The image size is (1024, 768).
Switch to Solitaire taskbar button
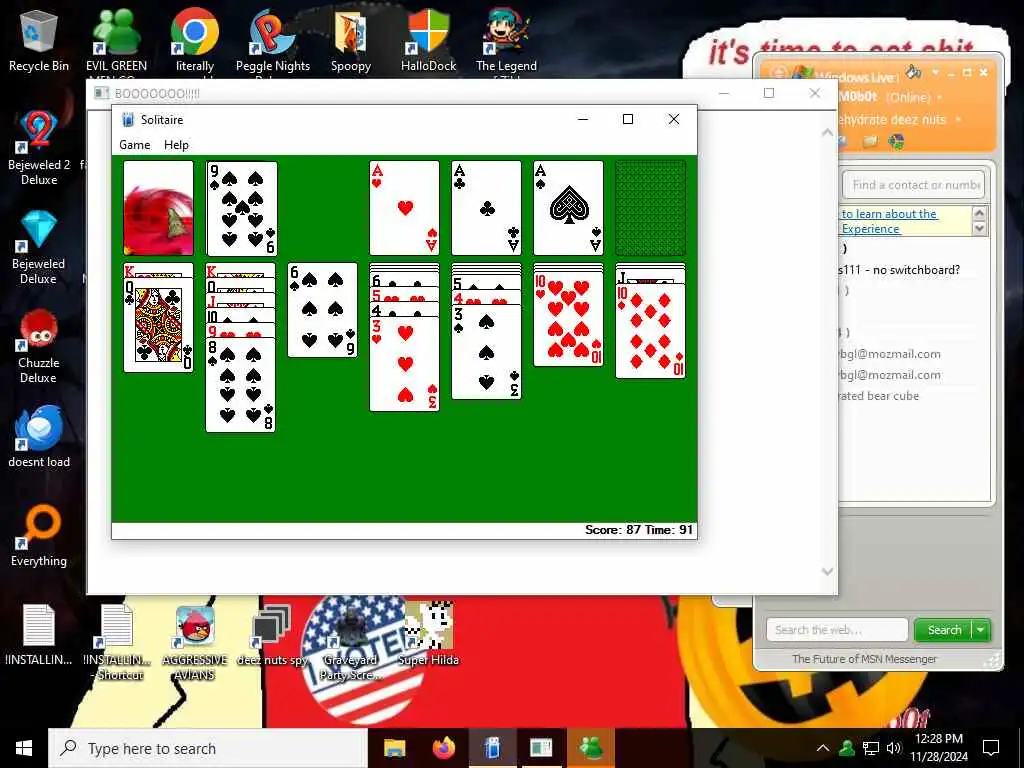[x=493, y=748]
